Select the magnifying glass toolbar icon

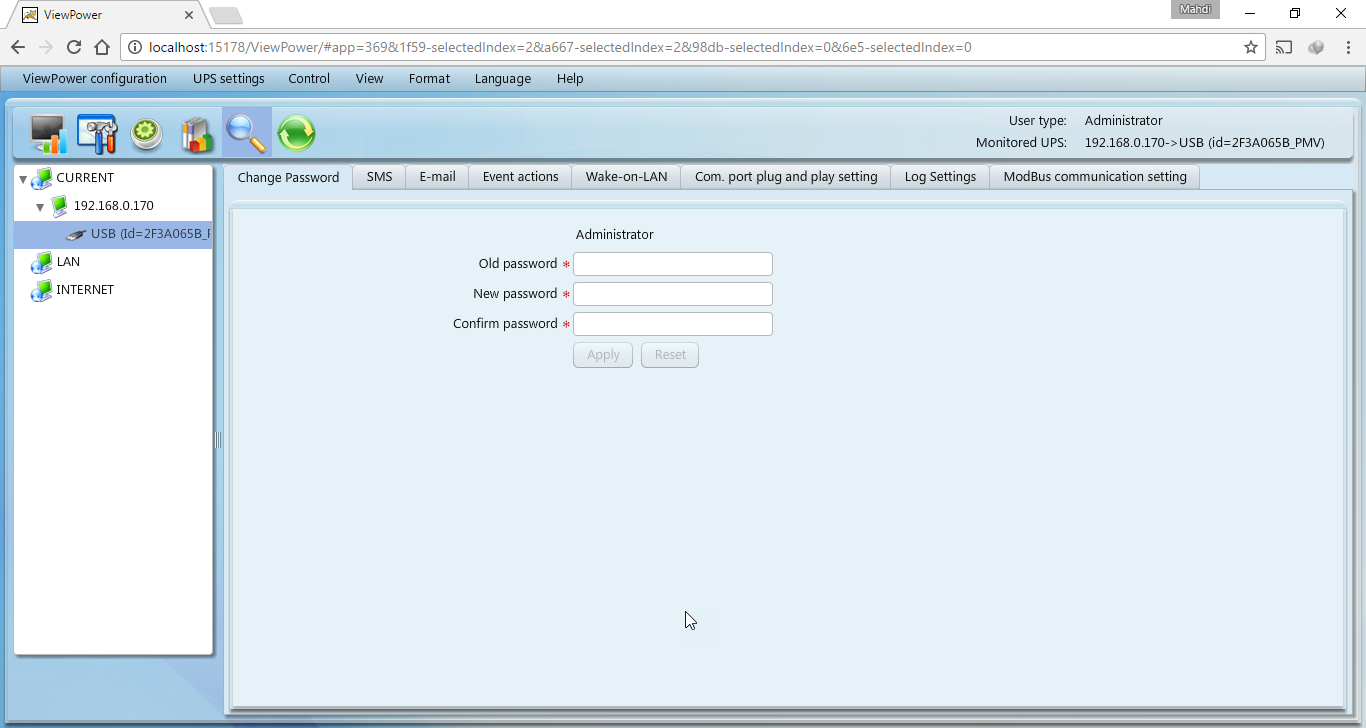[x=246, y=133]
